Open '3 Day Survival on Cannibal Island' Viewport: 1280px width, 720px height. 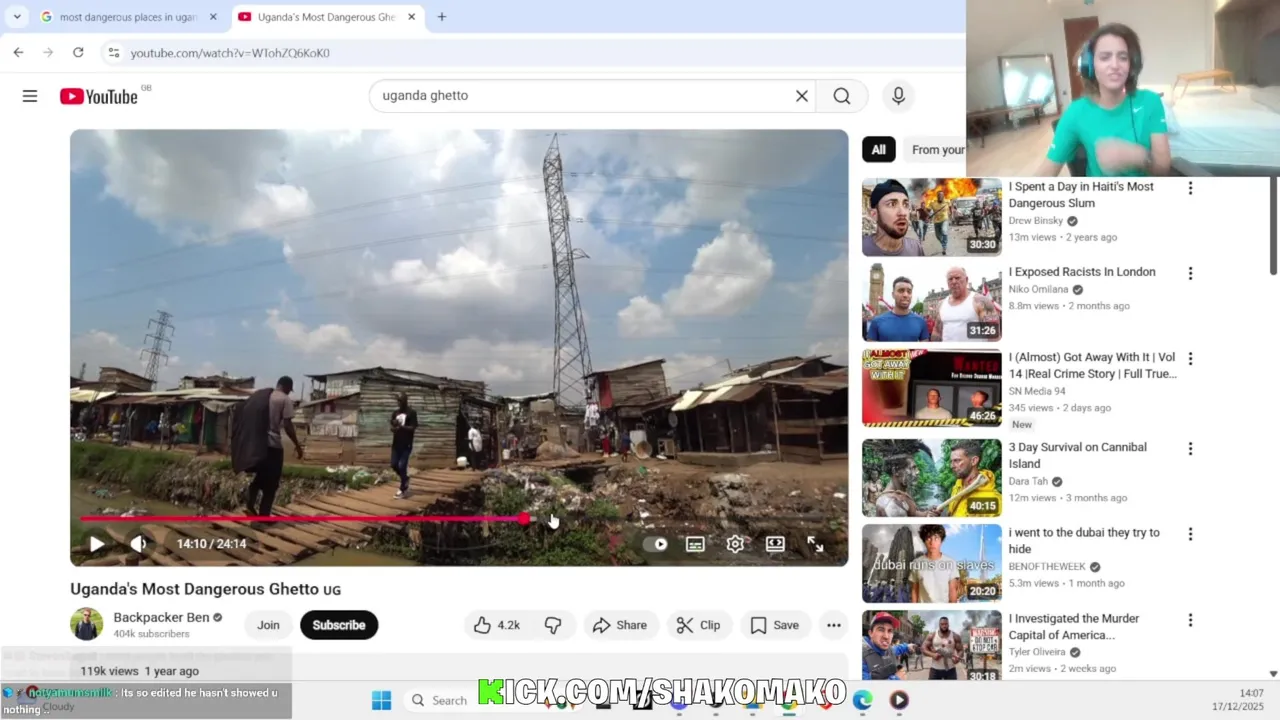coord(1078,455)
